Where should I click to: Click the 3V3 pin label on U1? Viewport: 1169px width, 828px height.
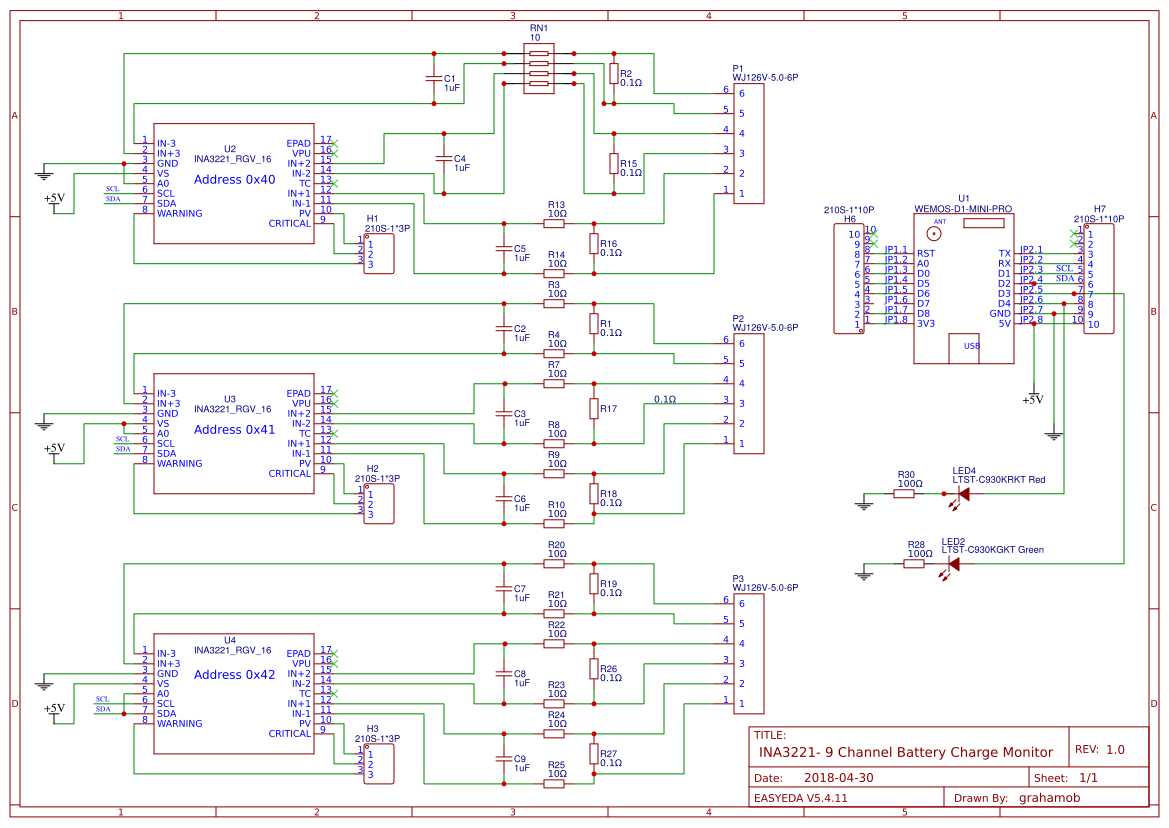click(925, 323)
